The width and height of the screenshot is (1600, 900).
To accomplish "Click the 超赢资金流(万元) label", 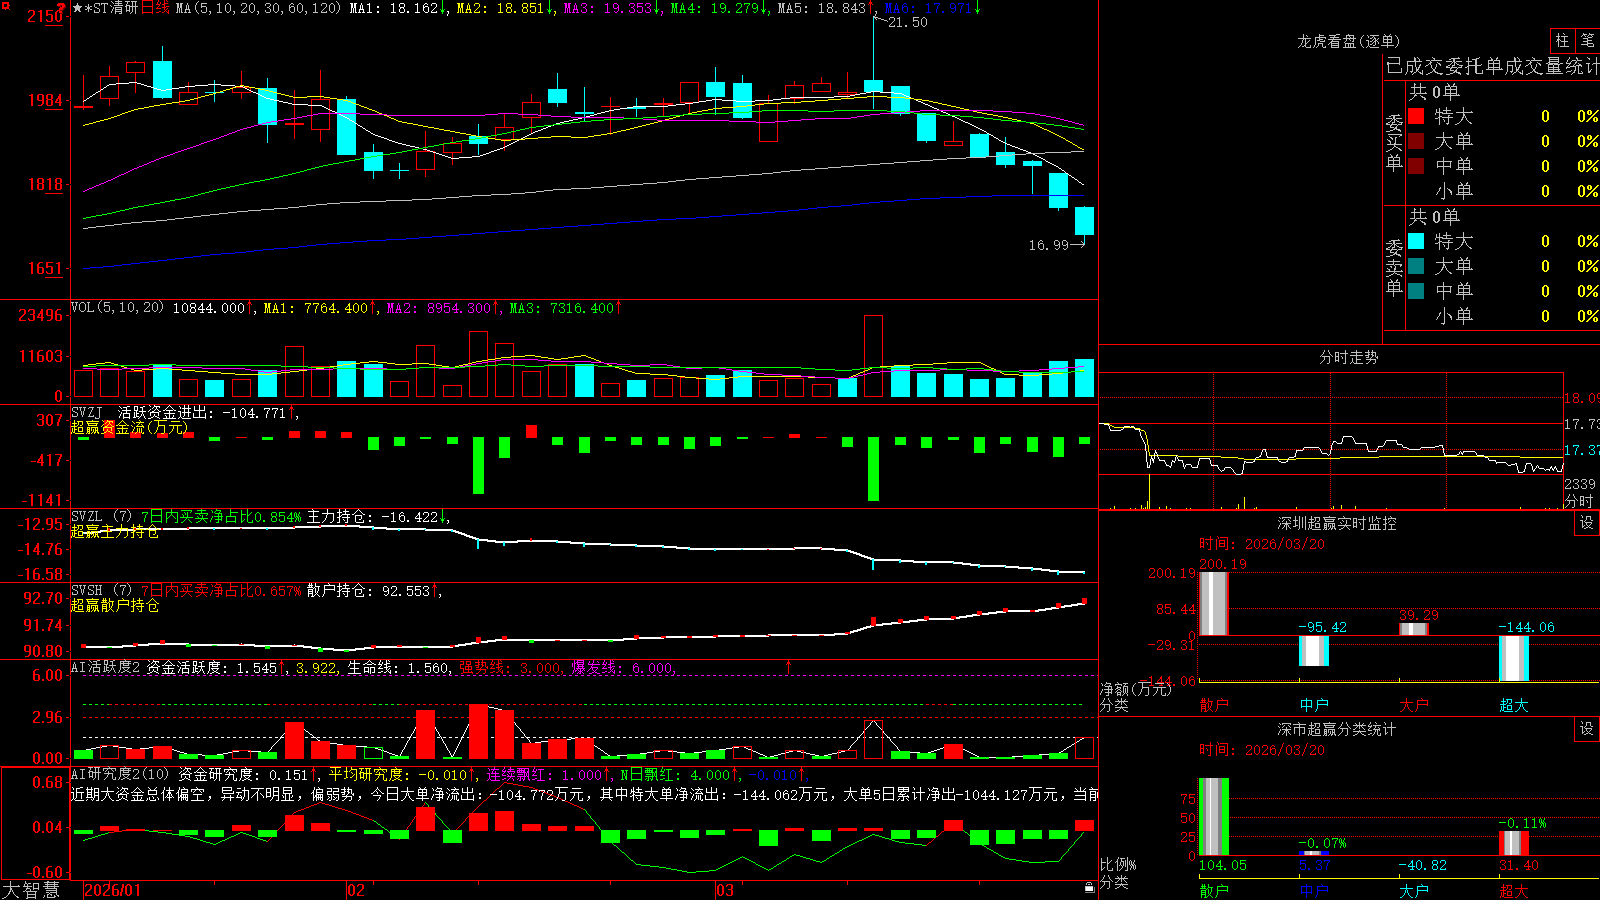I will coord(129,427).
